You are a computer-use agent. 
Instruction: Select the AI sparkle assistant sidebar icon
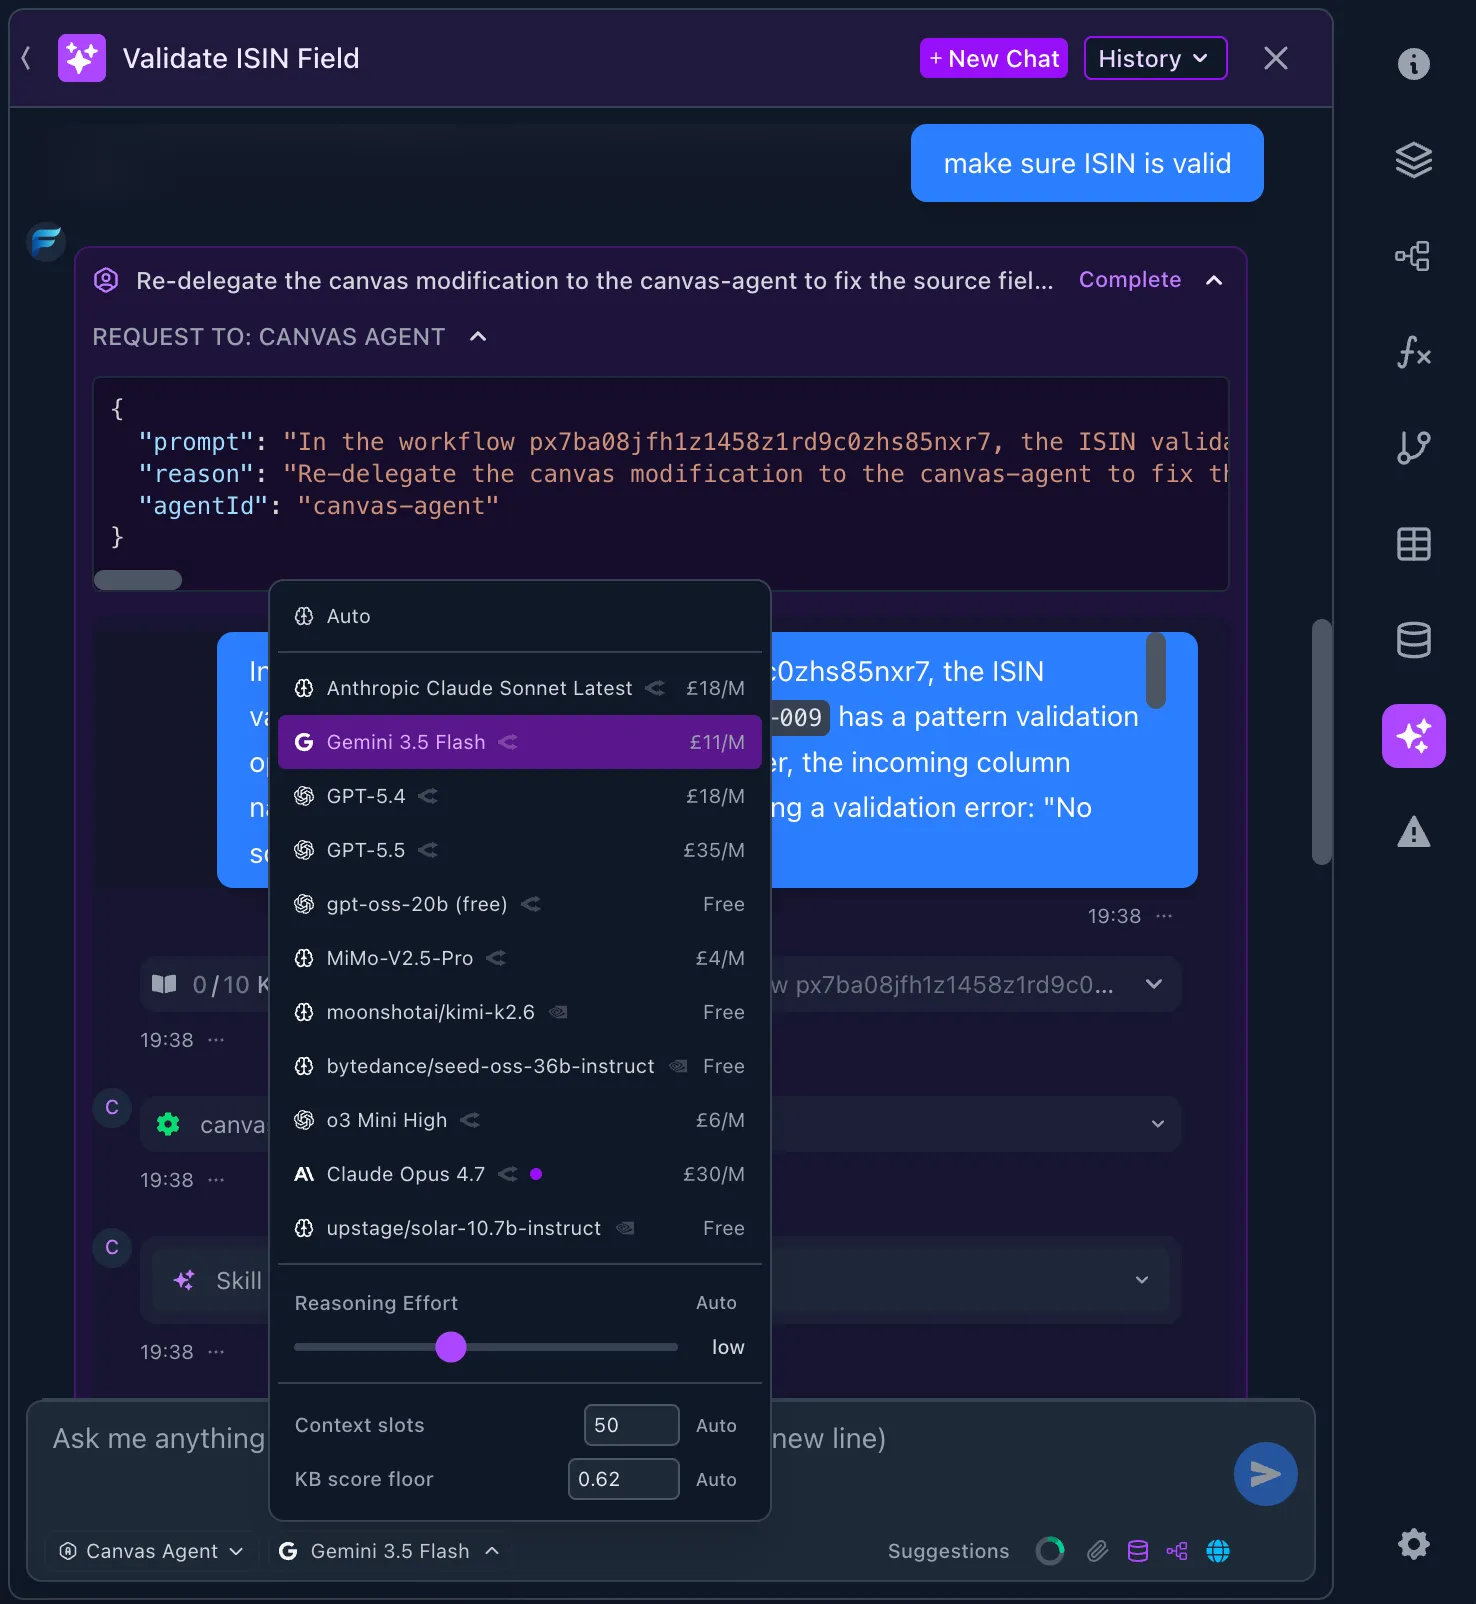coord(1413,736)
